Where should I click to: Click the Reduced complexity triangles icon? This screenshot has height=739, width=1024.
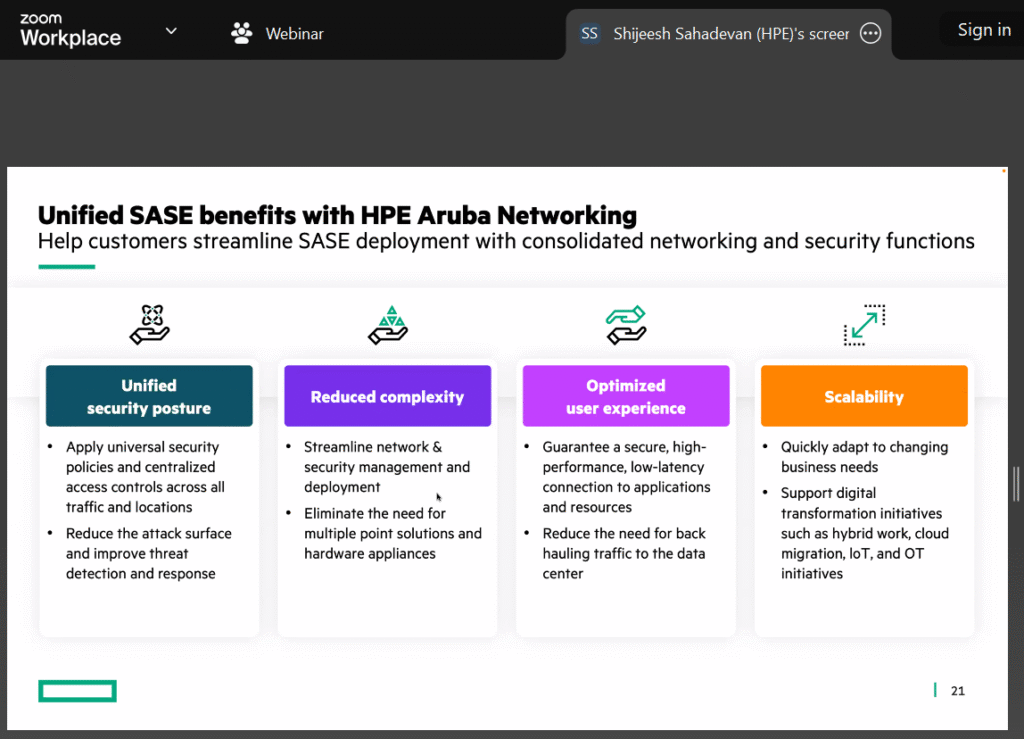[x=389, y=324]
